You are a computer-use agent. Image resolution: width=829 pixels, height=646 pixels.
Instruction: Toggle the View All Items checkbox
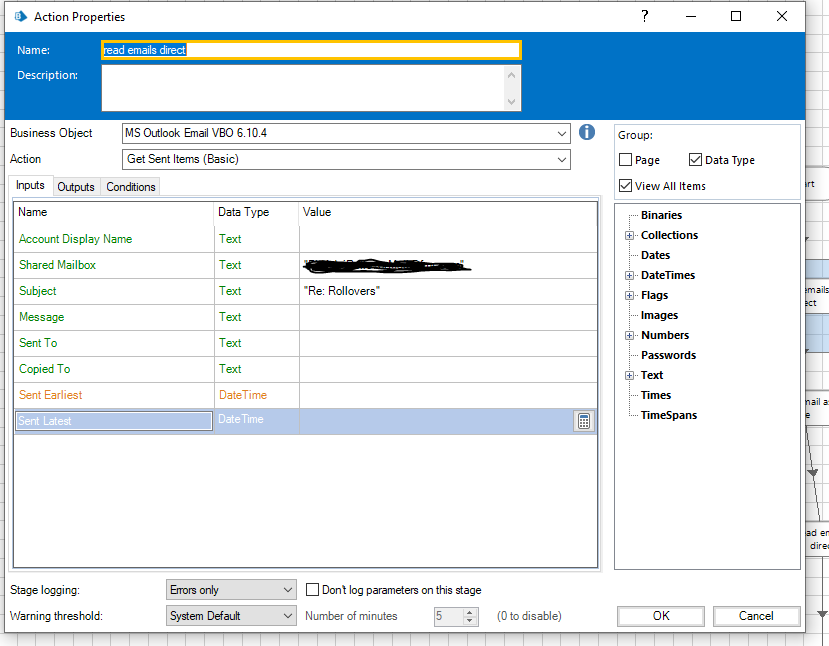(x=626, y=186)
